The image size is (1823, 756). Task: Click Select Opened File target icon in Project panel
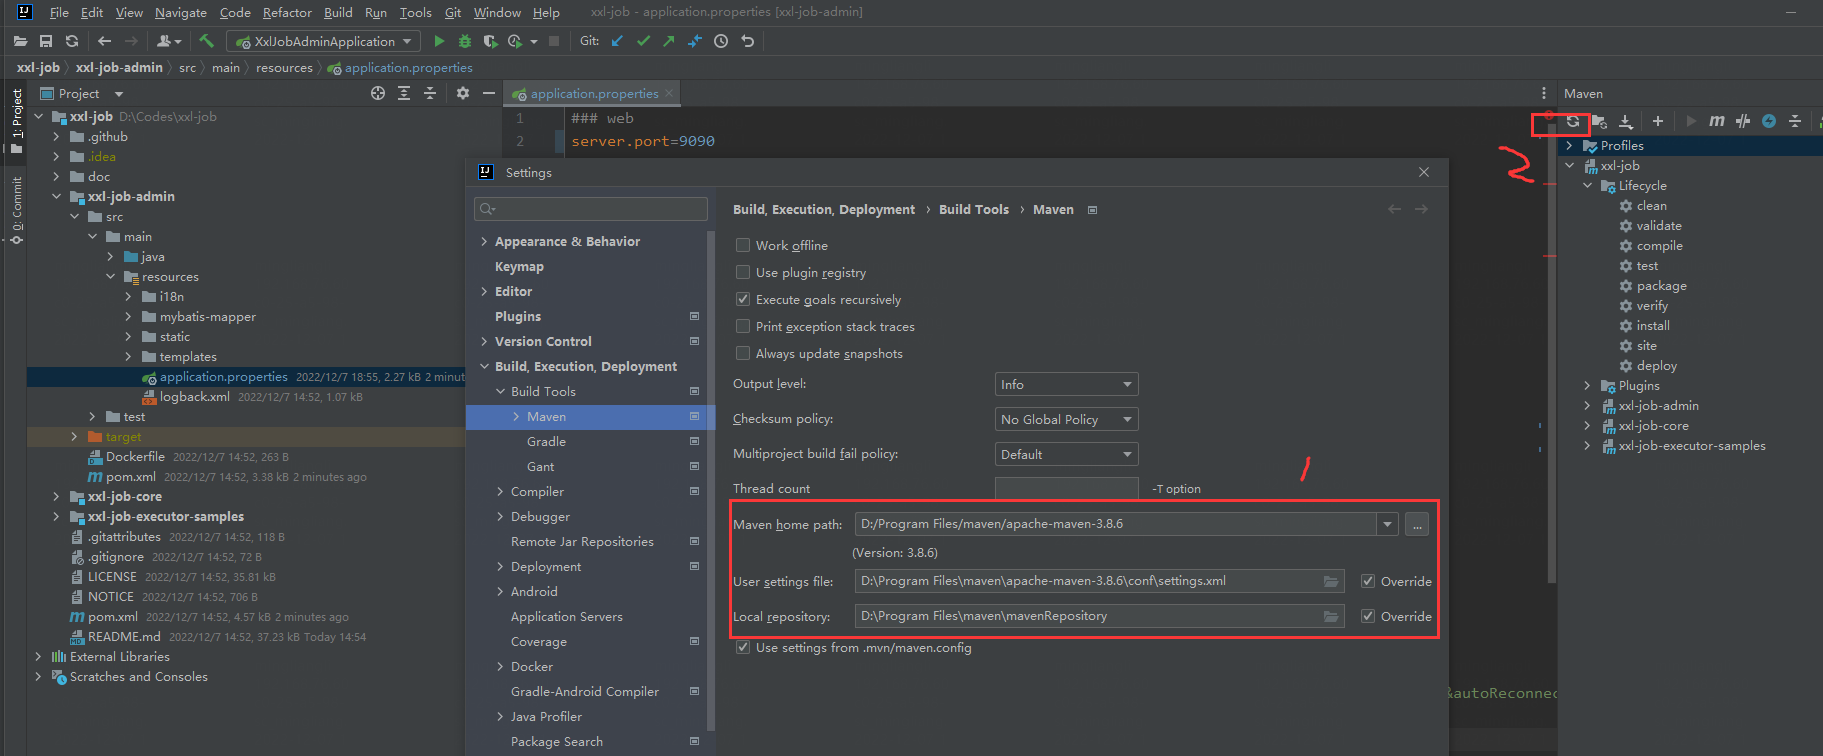[x=378, y=93]
